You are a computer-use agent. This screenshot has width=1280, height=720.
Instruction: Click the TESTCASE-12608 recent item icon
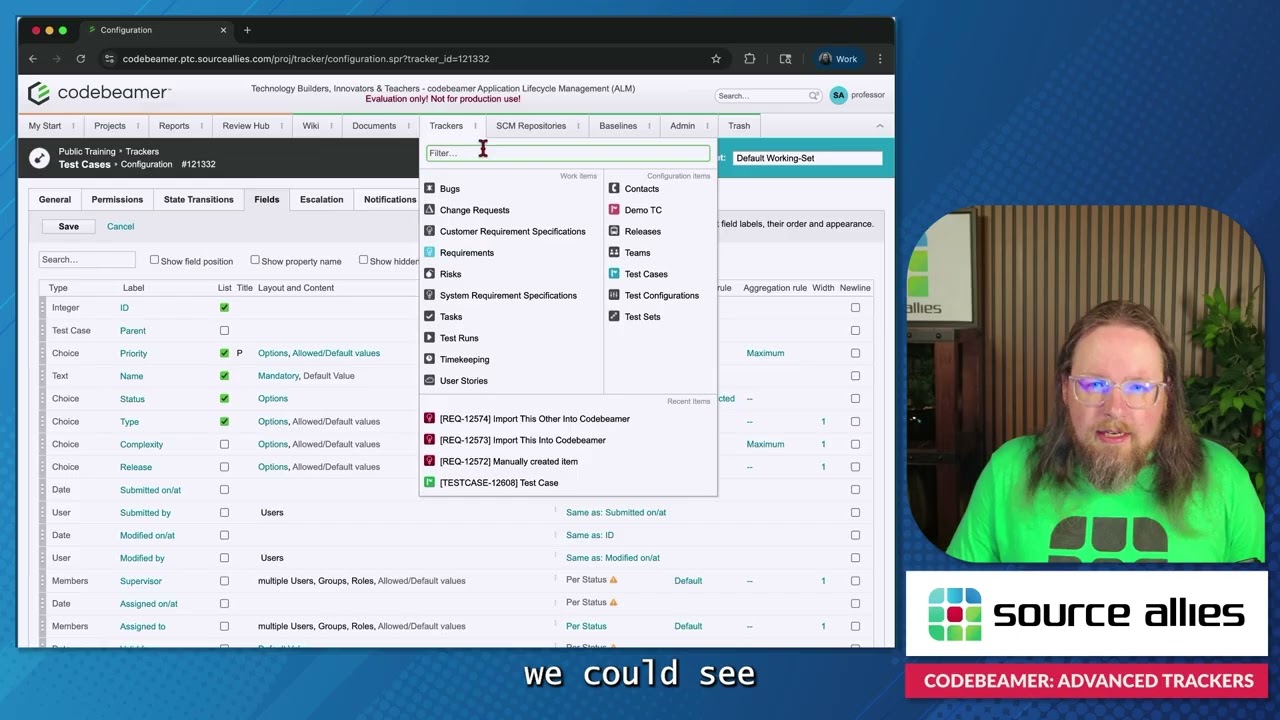point(430,483)
